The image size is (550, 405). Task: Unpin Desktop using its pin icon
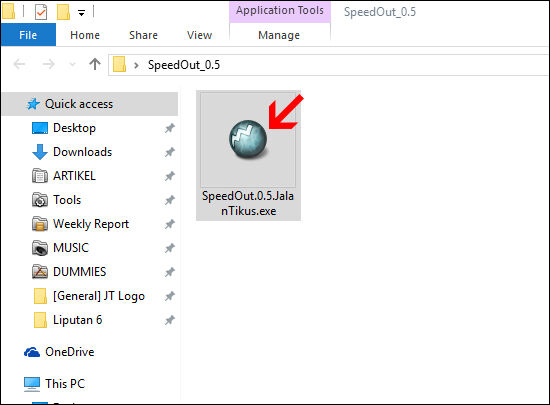tap(170, 128)
